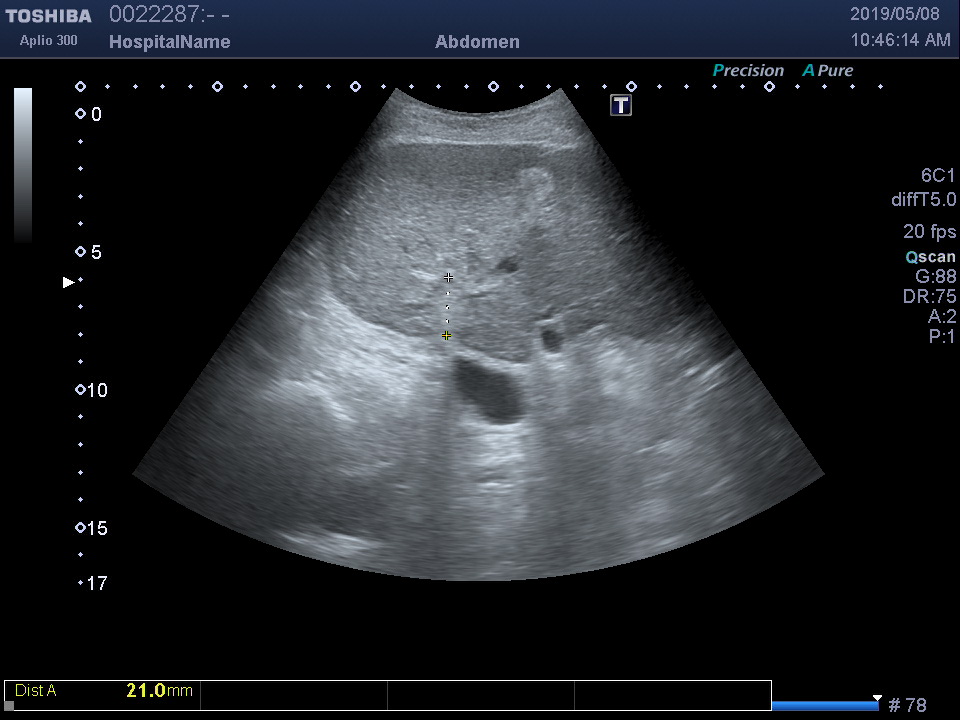Screen dimensions: 960x720
Task: Click the G:88 gain value
Action: (935, 277)
